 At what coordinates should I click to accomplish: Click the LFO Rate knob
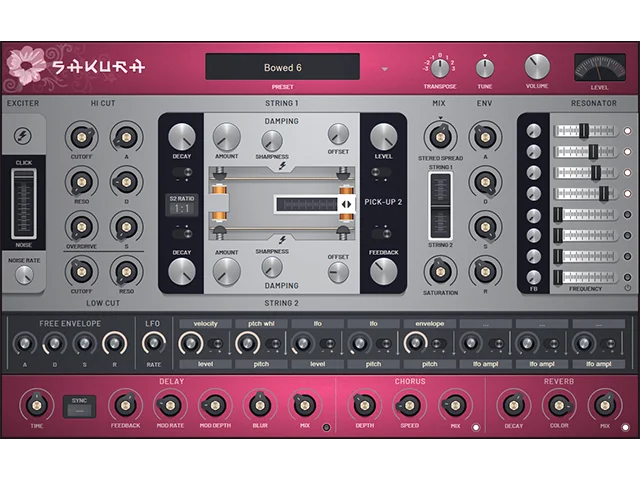pyautogui.click(x=153, y=343)
